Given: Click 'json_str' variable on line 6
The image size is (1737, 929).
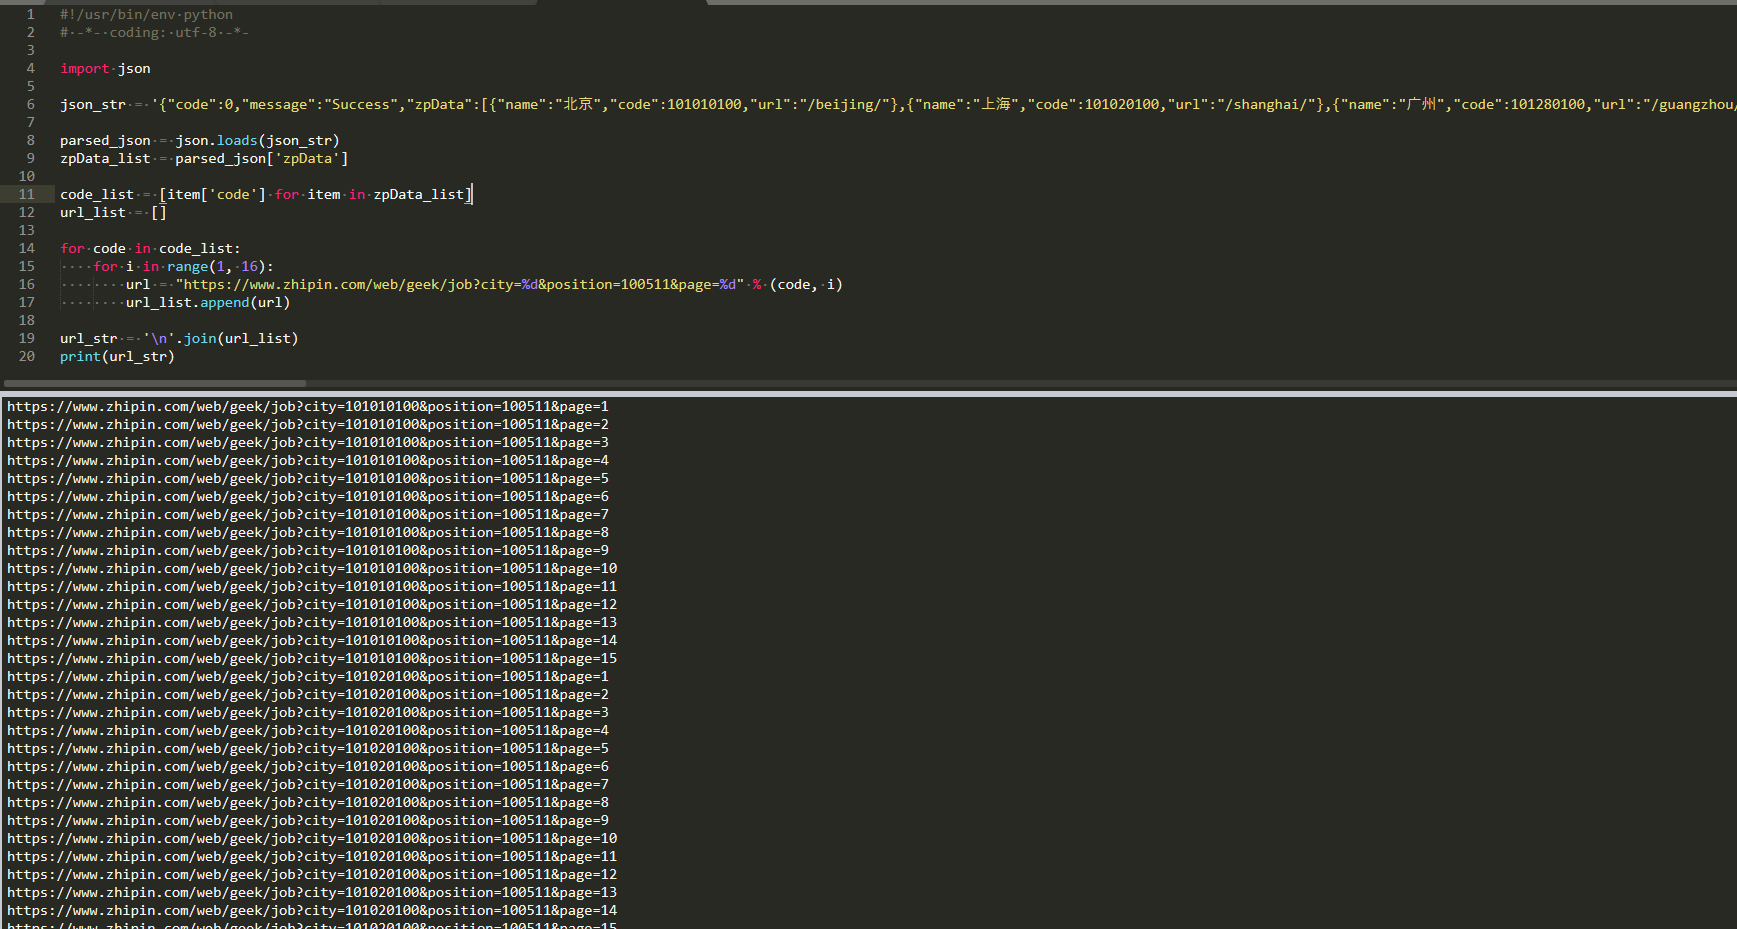Looking at the screenshot, I should pyautogui.click(x=93, y=104).
